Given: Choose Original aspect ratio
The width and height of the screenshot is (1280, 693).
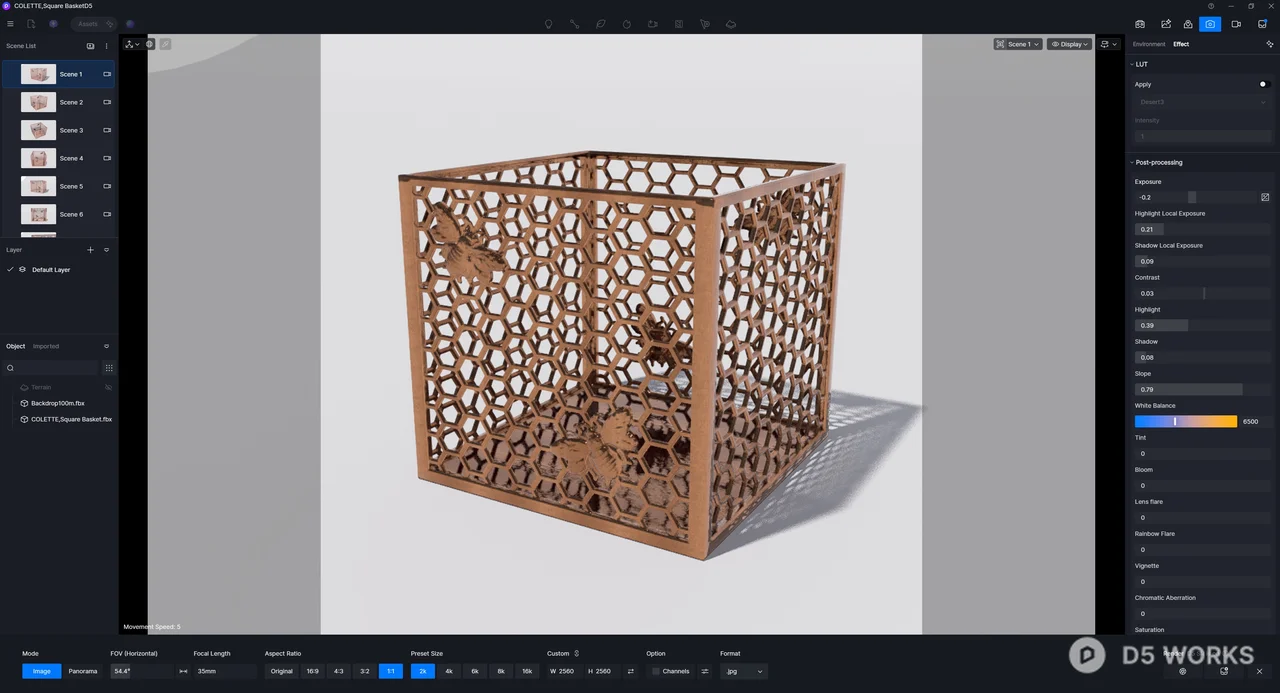Looking at the screenshot, I should (x=282, y=671).
